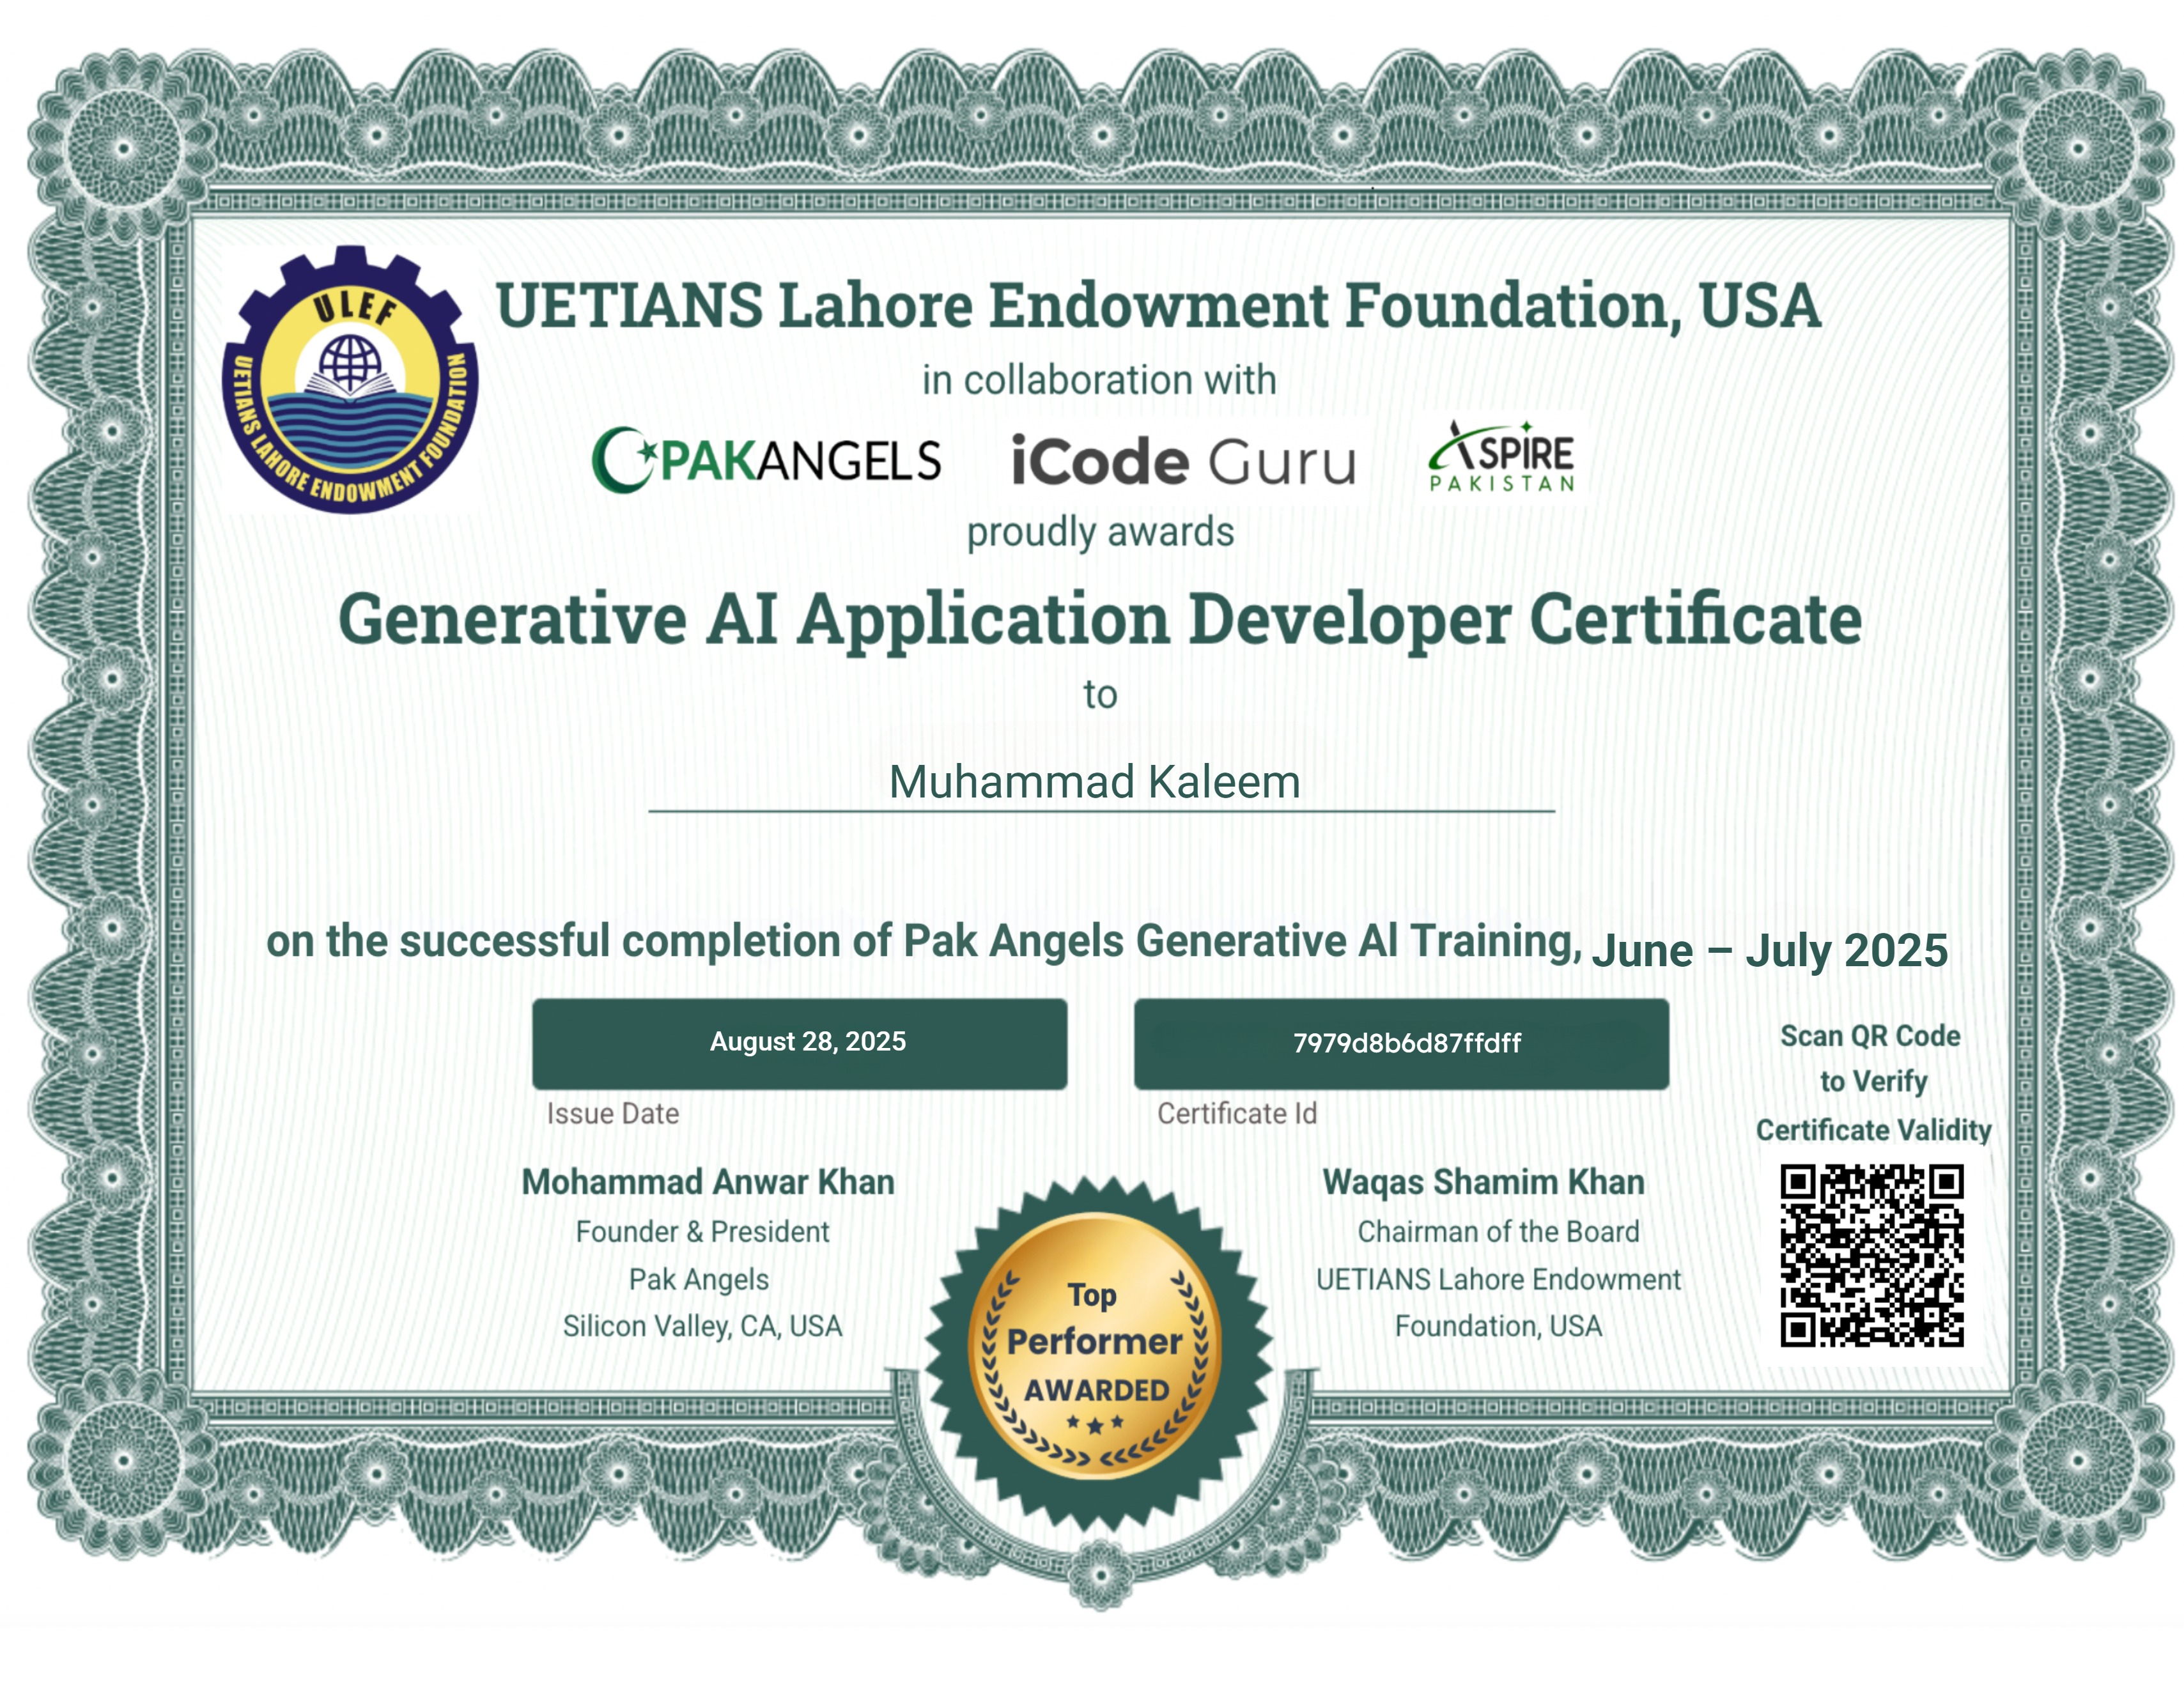2184x1687 pixels.
Task: Click the 'Certificate Id' label
Action: 1237,1113
